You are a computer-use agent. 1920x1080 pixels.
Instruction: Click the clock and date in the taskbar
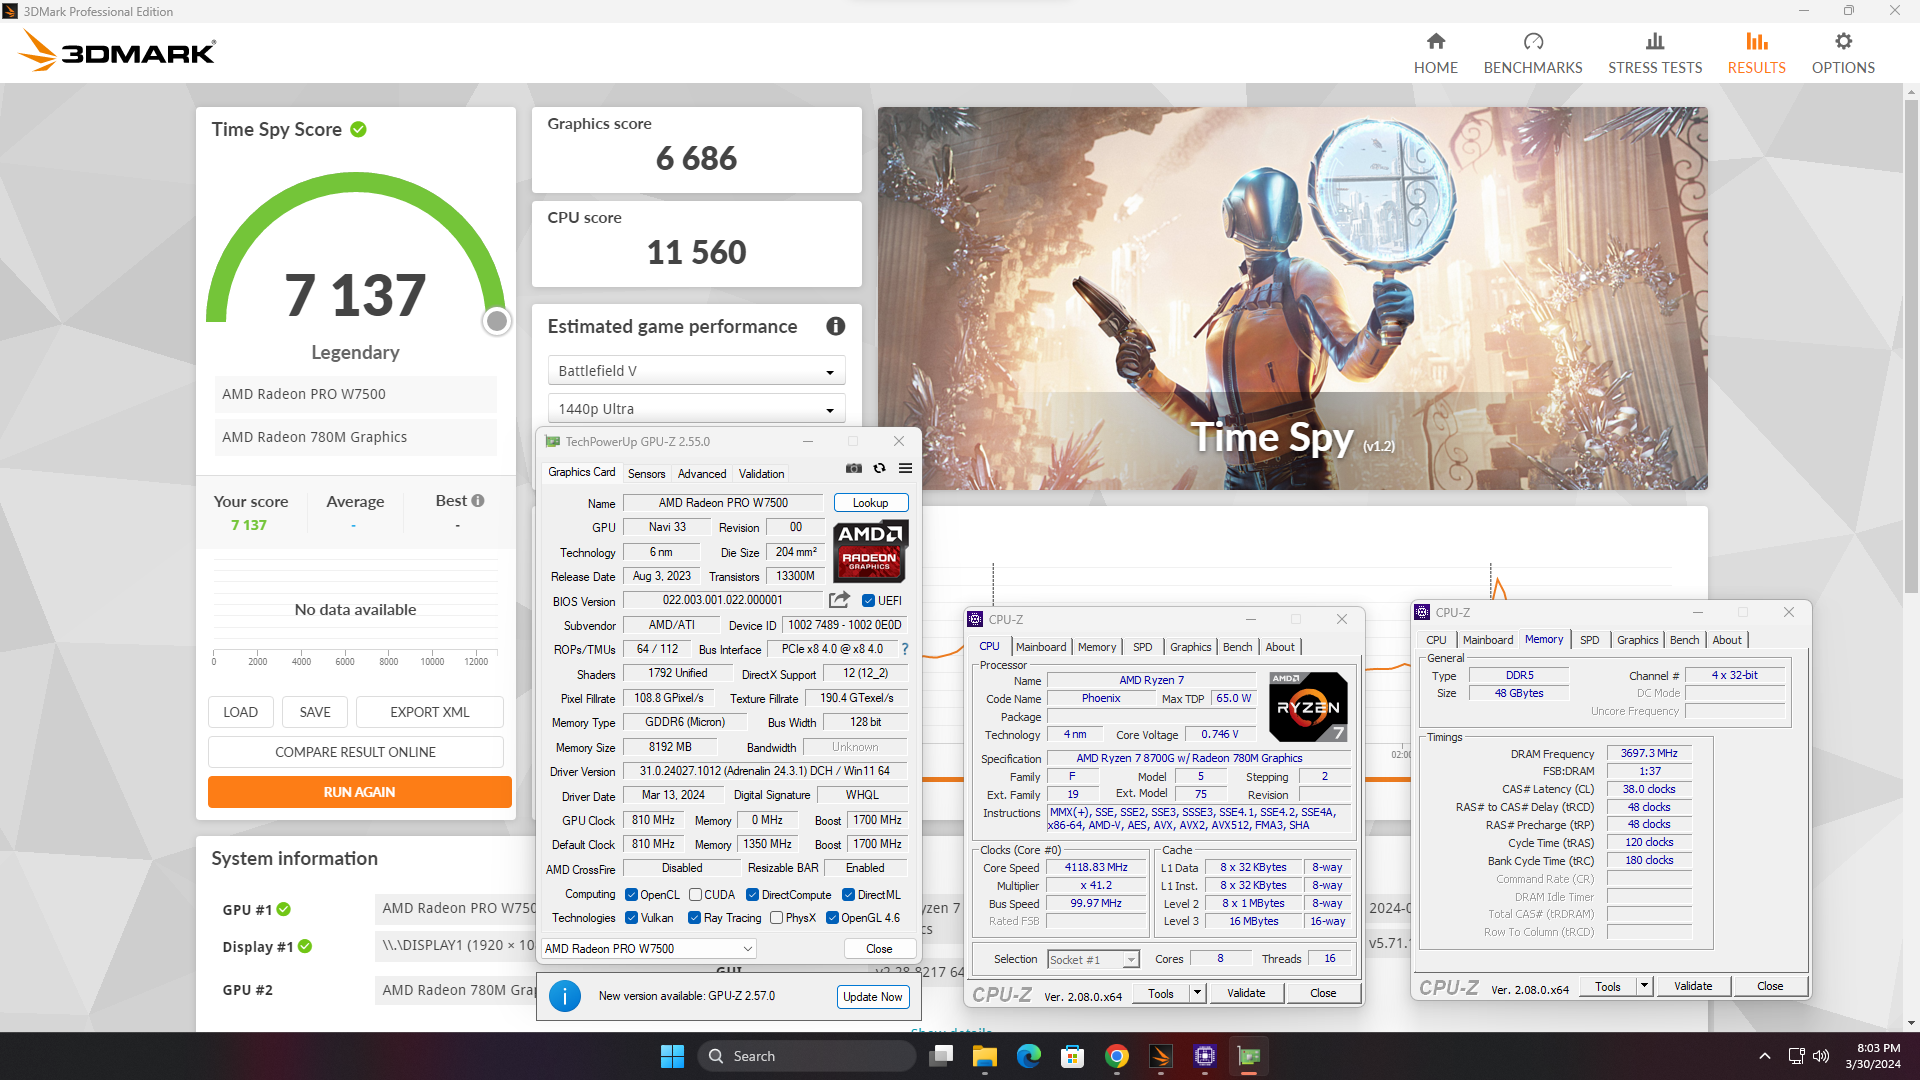tap(1873, 1056)
